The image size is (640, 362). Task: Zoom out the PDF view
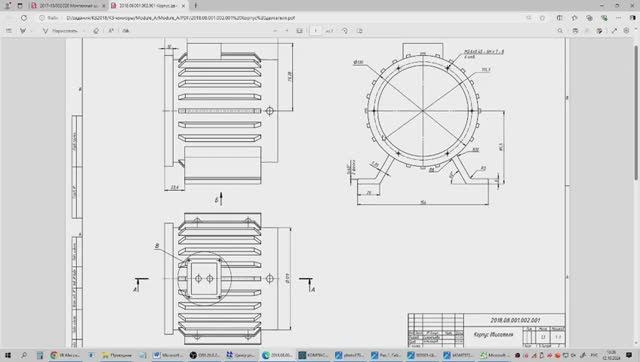[275, 31]
